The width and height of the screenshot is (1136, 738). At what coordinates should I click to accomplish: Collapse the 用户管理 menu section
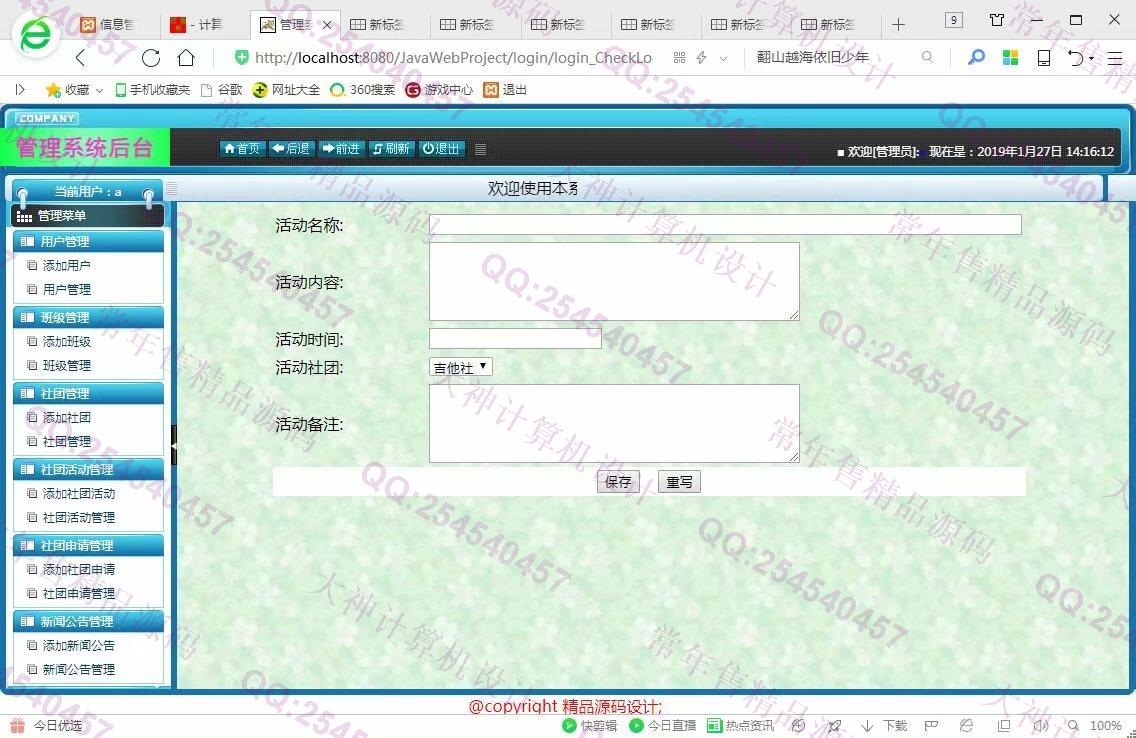click(x=88, y=241)
